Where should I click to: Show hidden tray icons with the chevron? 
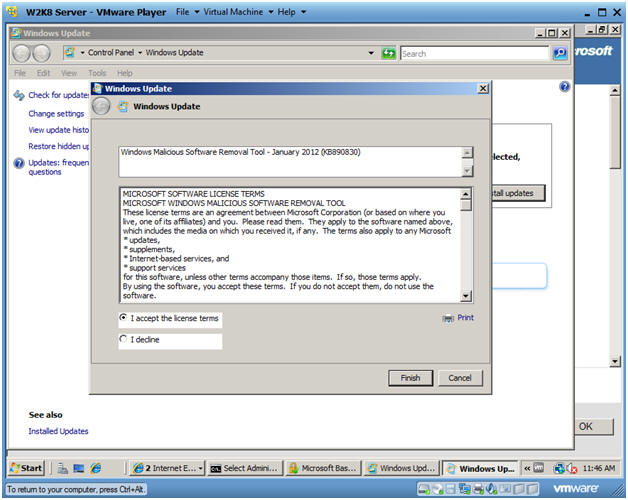pos(527,468)
